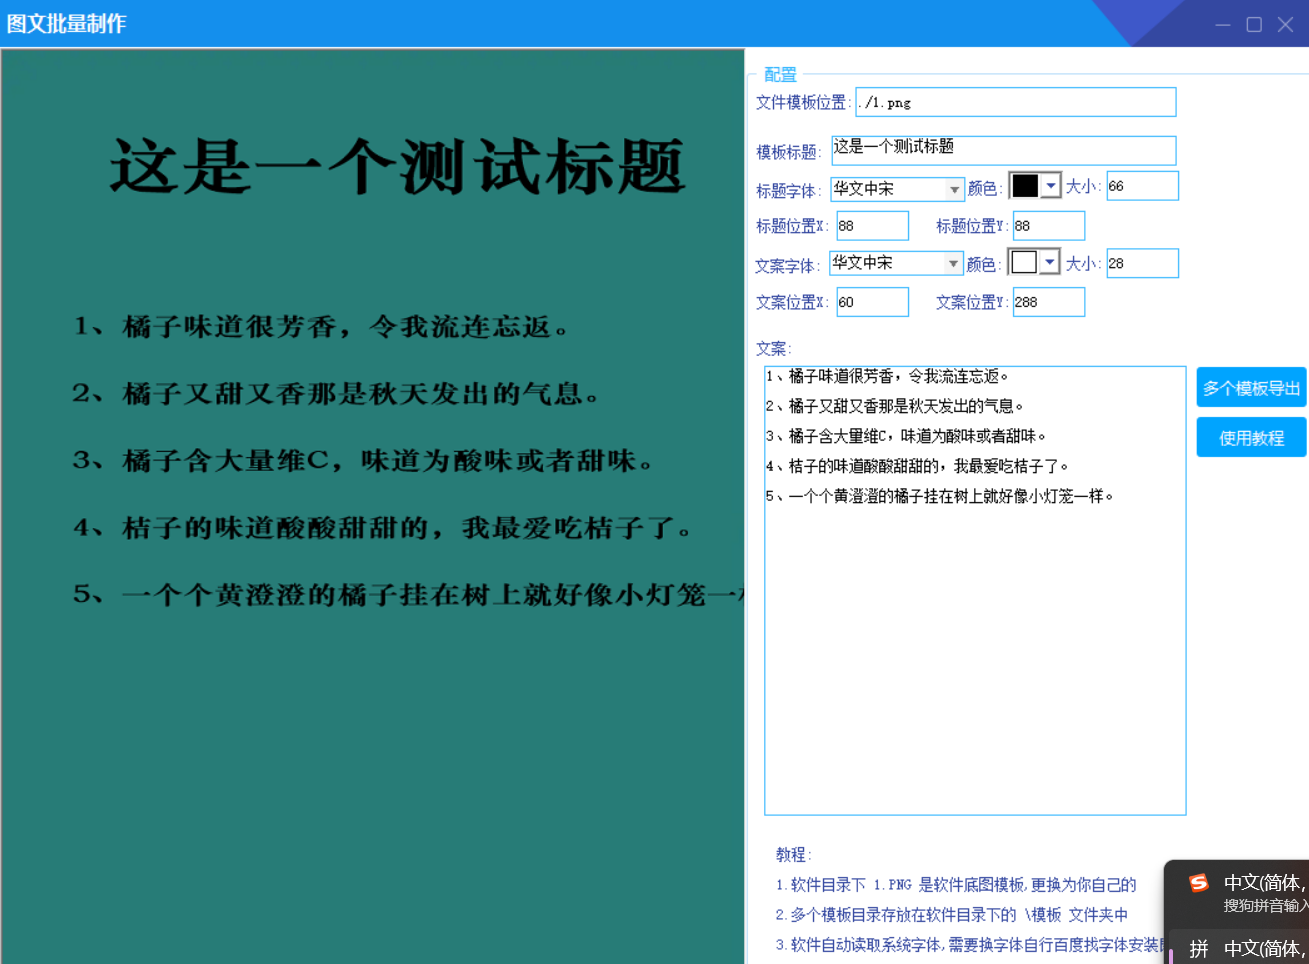Click the 教程: heading
Viewport: 1309px width, 964px height.
(x=793, y=854)
